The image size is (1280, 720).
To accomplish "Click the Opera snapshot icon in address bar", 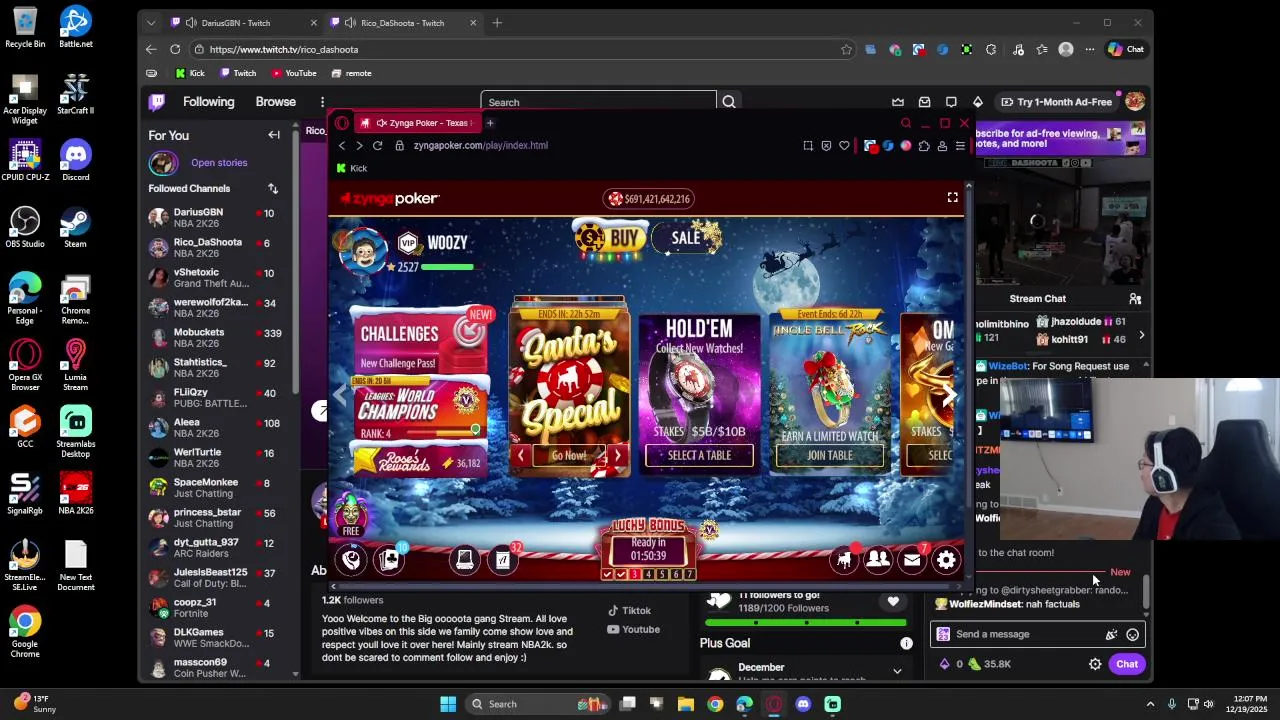I will [x=808, y=146].
